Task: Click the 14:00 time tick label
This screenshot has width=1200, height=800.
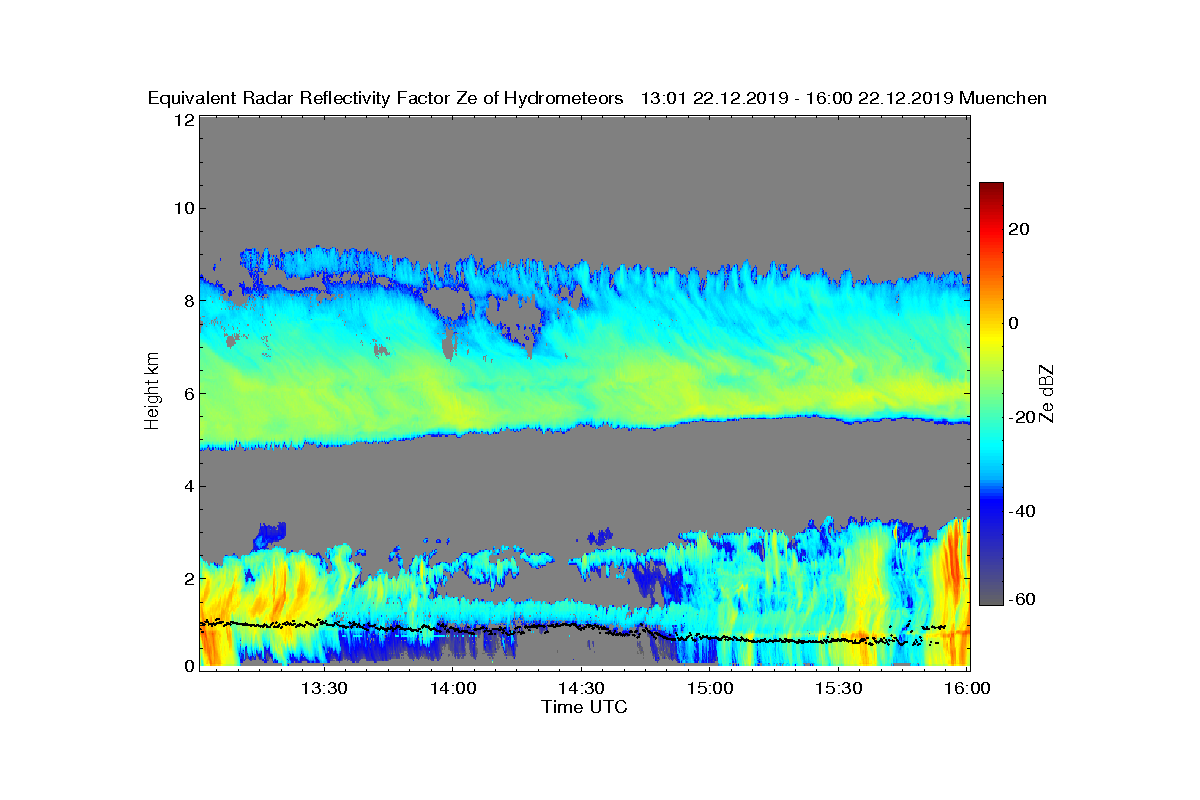Action: tap(452, 689)
